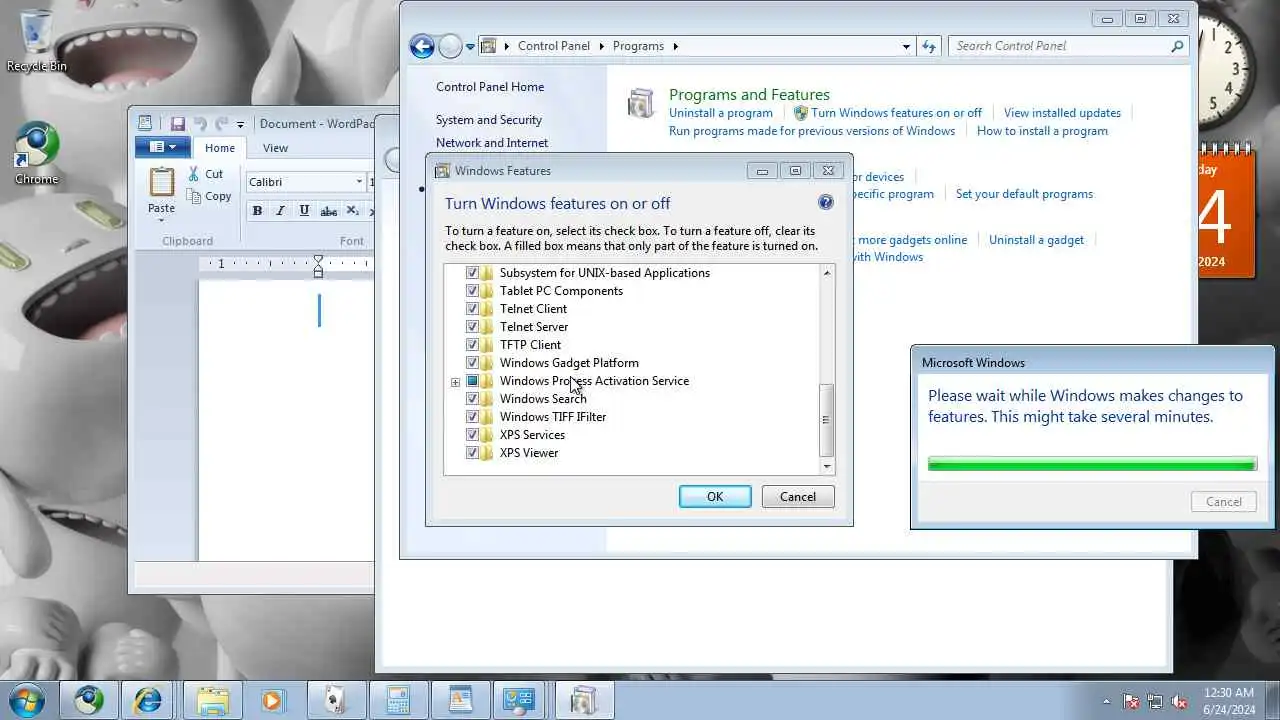
Task: Click the help question mark in Windows Features
Action: coord(825,202)
